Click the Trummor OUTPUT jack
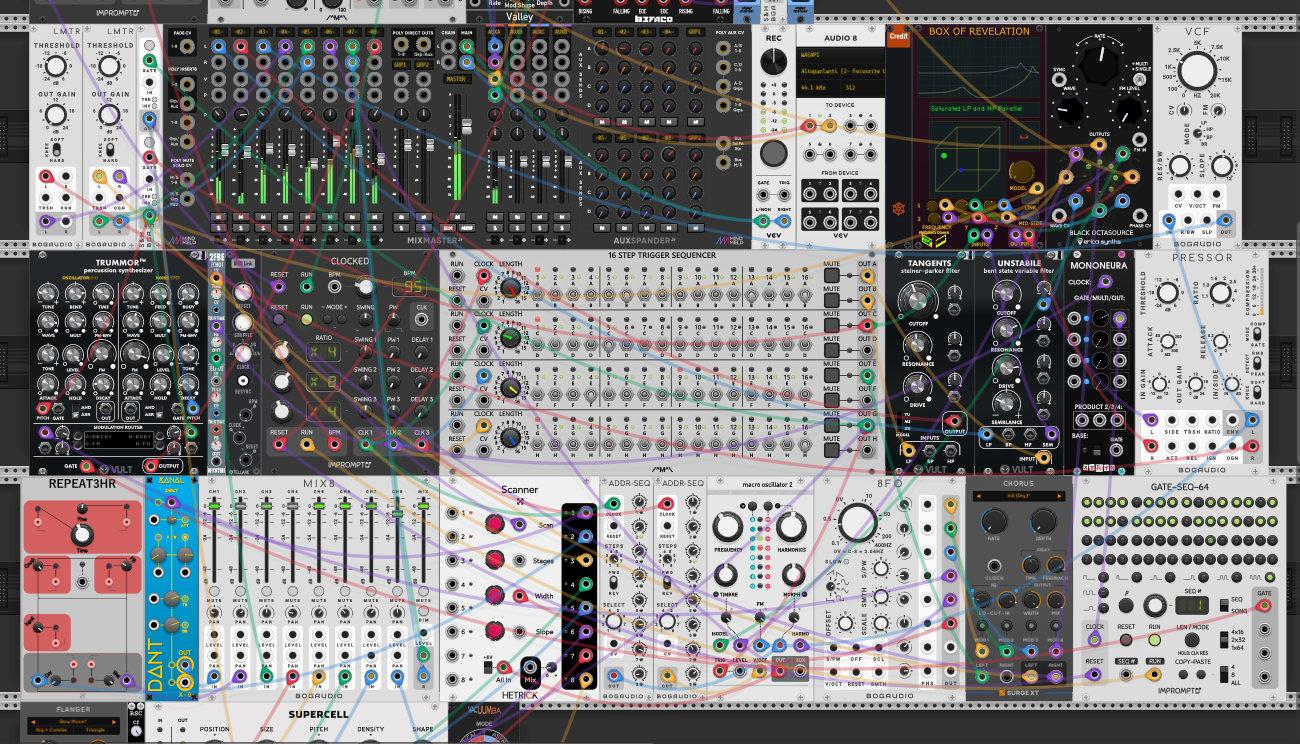Viewport: 1300px width, 744px height. click(x=152, y=466)
